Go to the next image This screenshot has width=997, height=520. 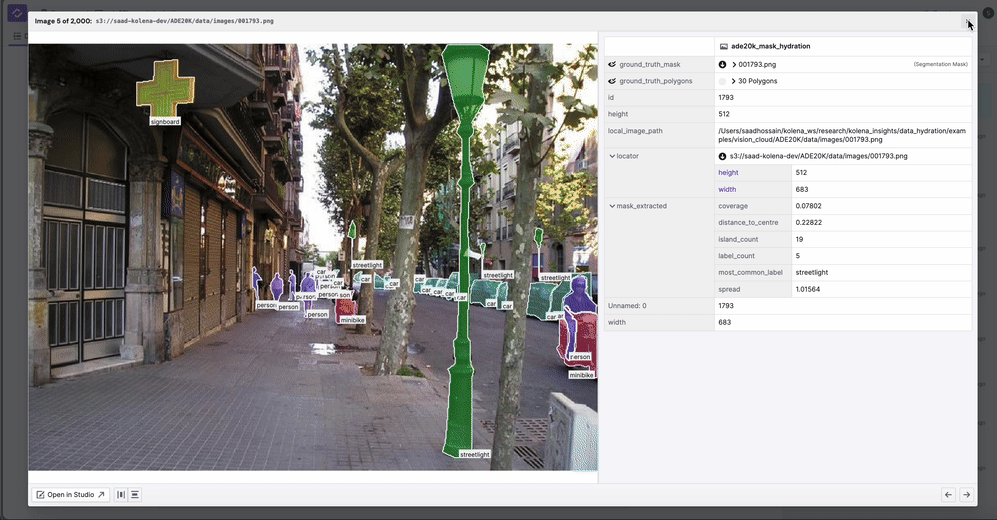966,495
